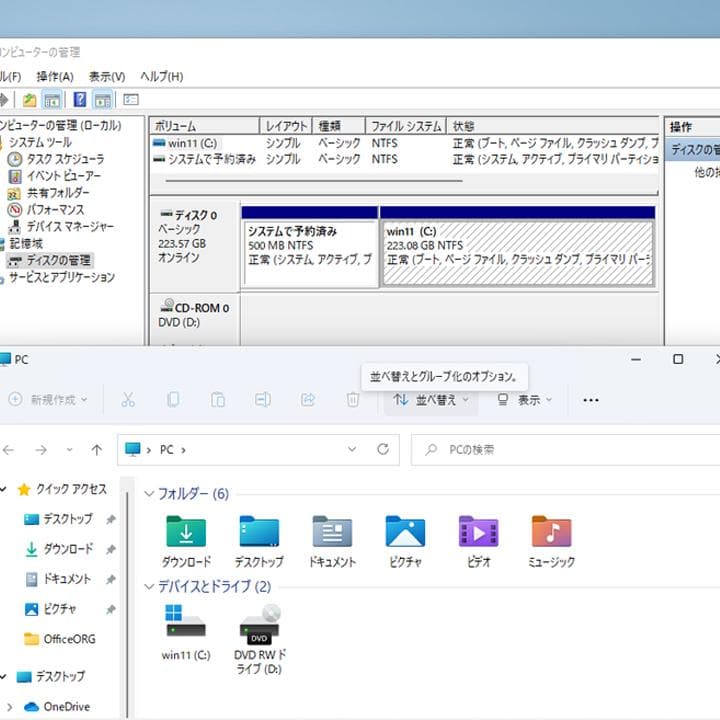
Task: Select タスク スケジューラ in the tree
Action: click(x=65, y=159)
